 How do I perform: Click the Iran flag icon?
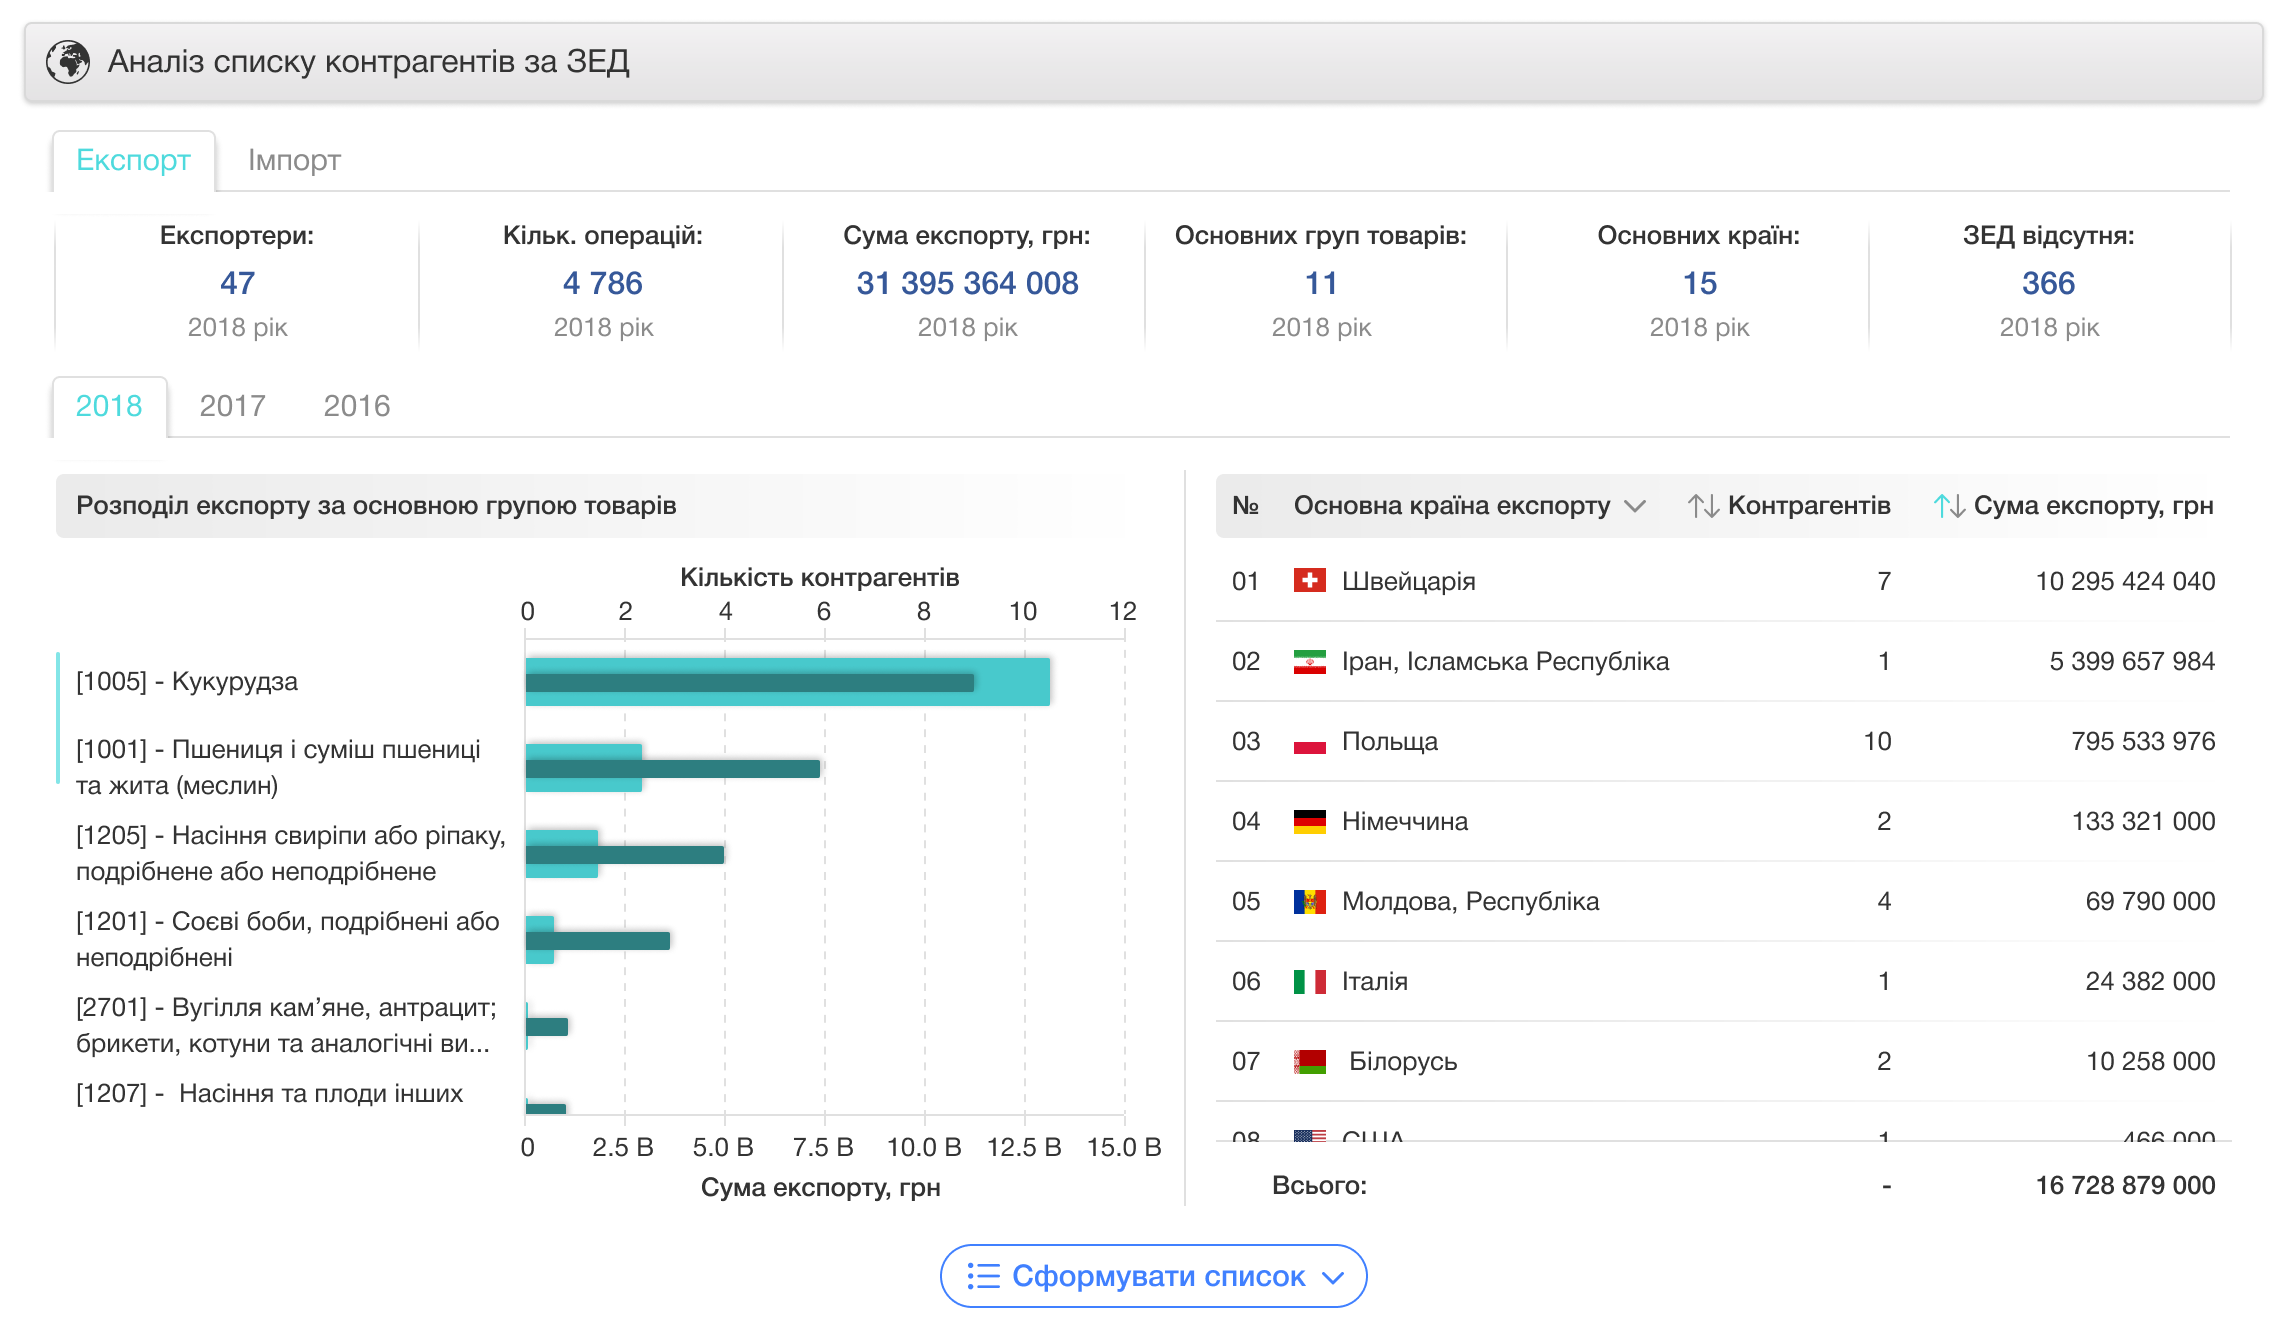click(1309, 661)
